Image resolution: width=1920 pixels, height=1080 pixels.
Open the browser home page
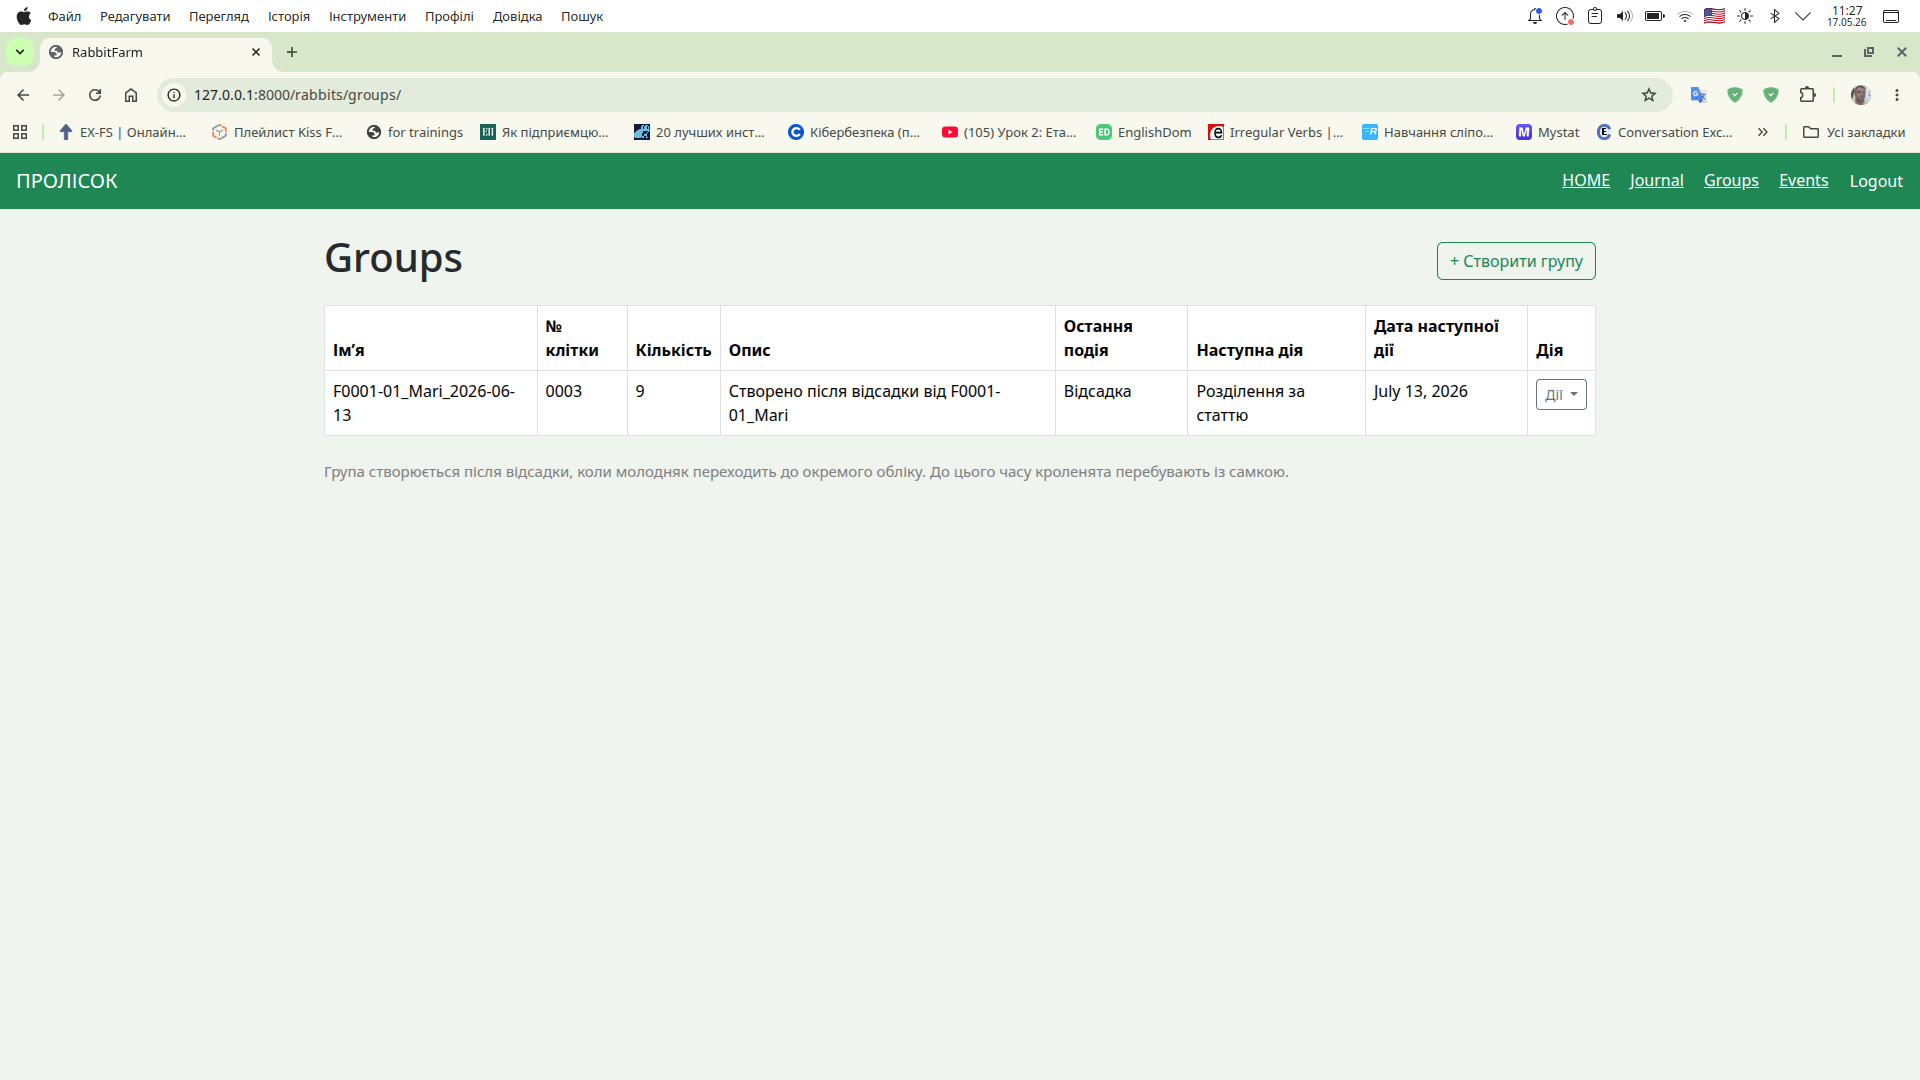[131, 95]
